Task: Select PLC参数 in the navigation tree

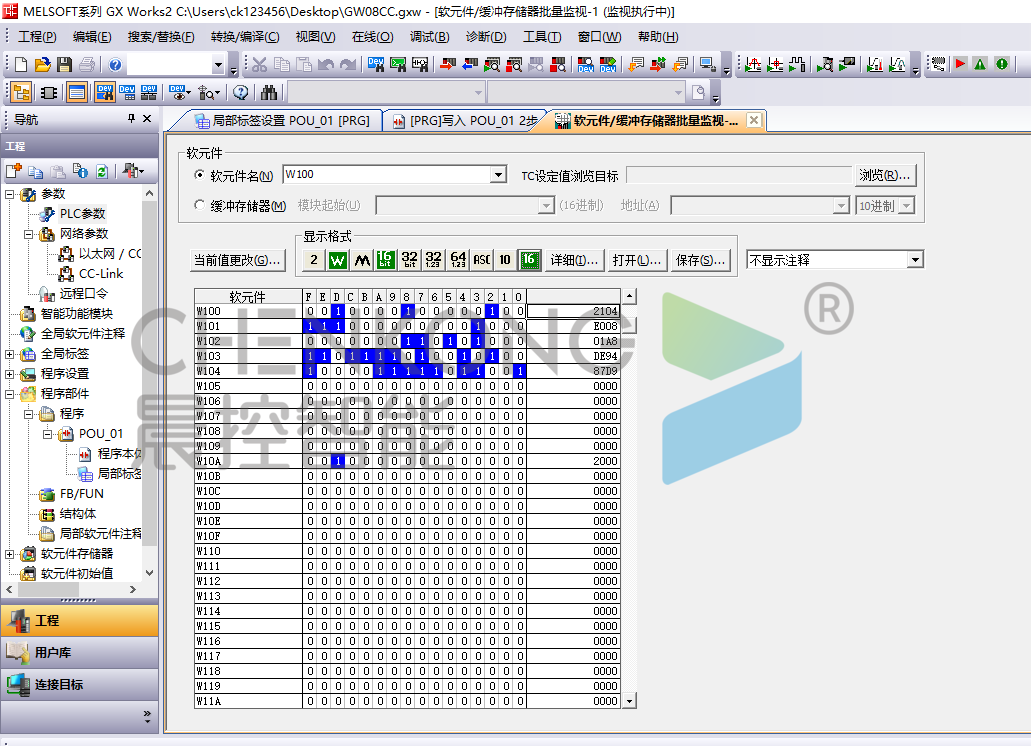Action: 82,214
